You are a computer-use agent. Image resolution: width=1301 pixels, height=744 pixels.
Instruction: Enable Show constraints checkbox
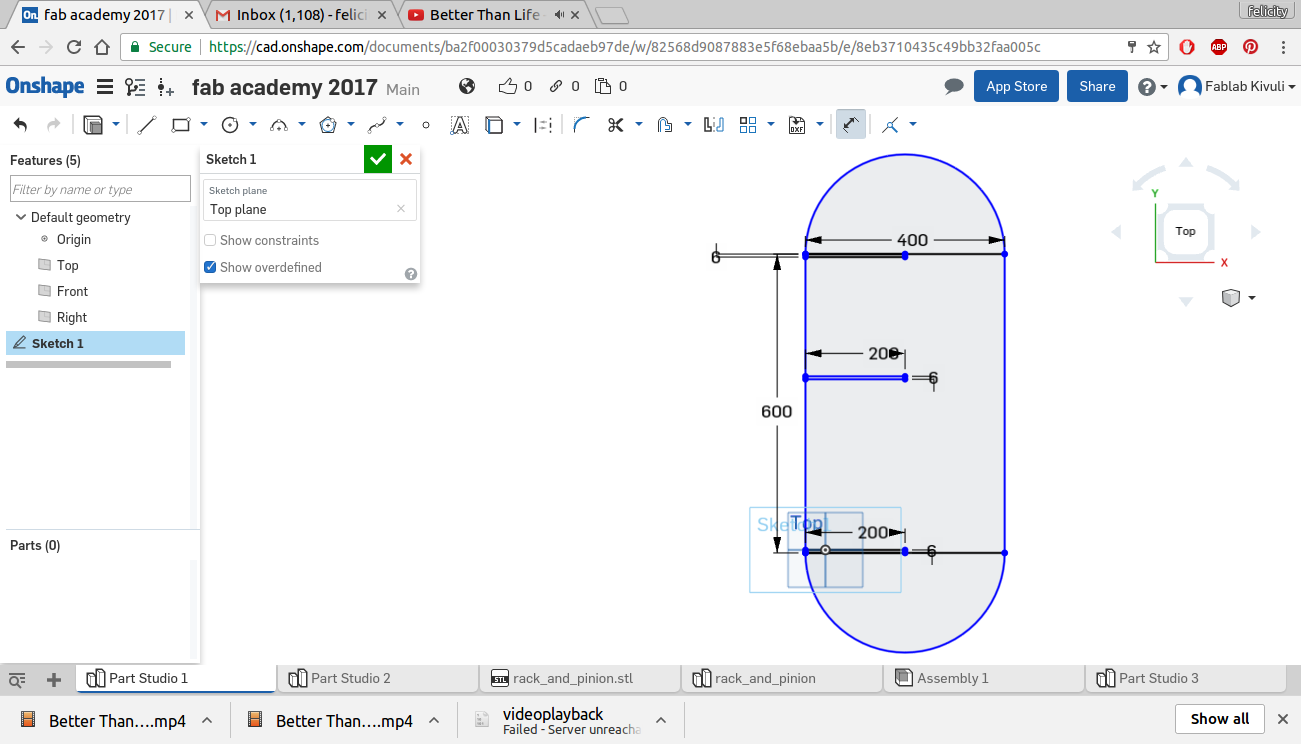(x=210, y=240)
